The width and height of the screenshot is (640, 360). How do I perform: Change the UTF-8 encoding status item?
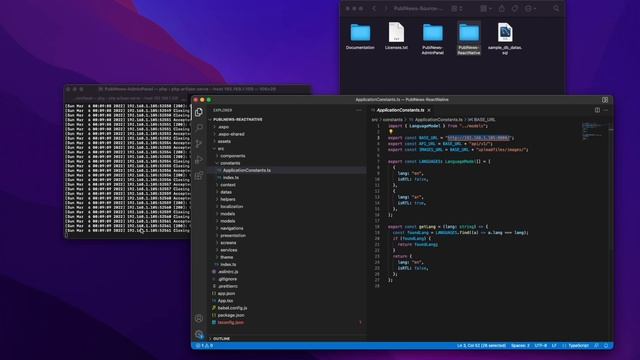[541, 346]
